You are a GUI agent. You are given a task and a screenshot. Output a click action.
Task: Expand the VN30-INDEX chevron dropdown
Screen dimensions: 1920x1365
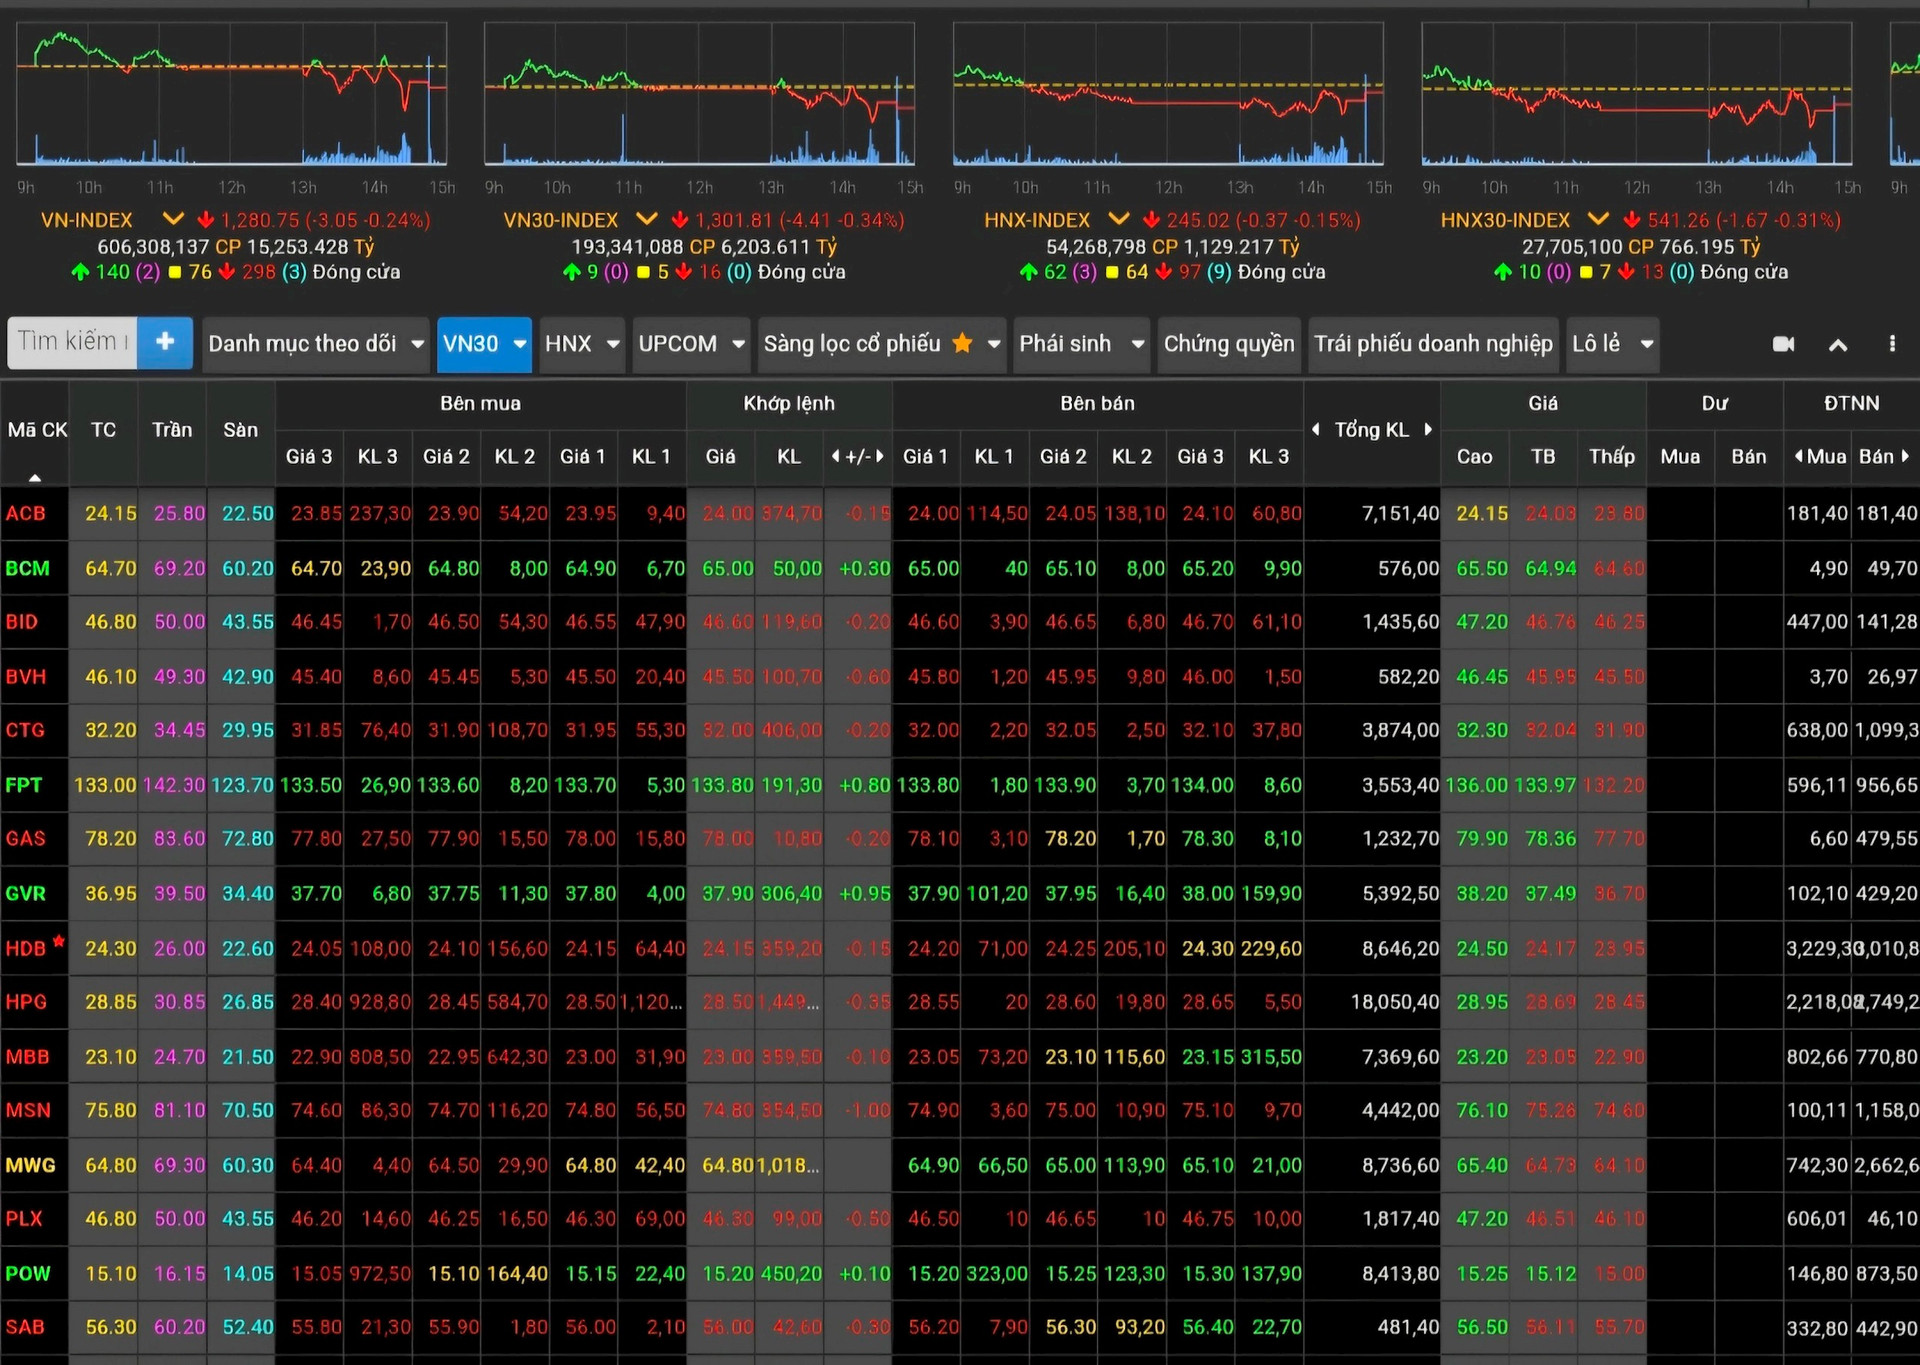[647, 218]
